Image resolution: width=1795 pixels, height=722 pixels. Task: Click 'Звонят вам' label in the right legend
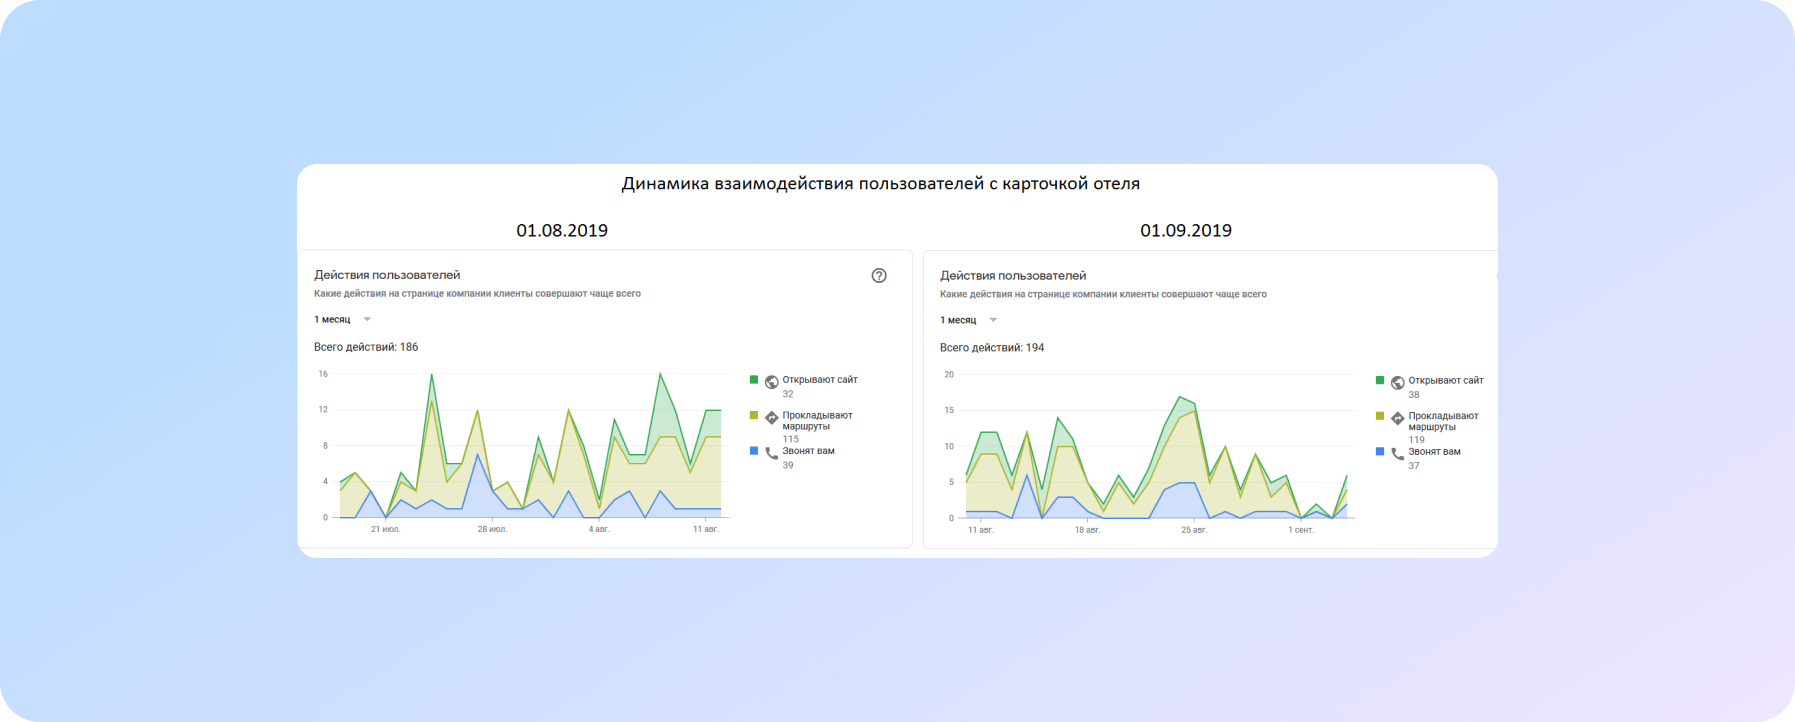[1434, 452]
